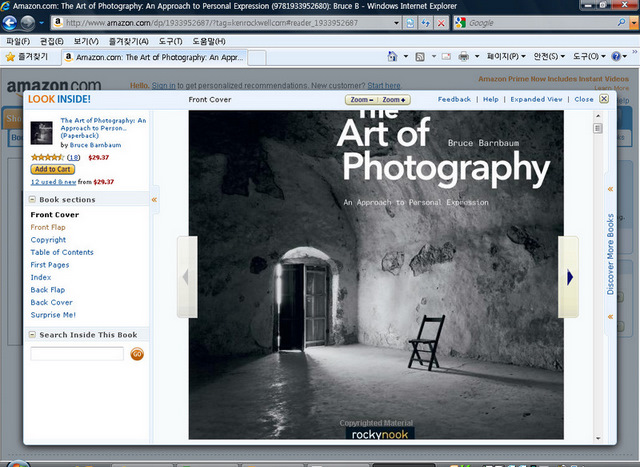The image size is (640, 467).
Task: Select Front Cover section
Action: point(55,215)
